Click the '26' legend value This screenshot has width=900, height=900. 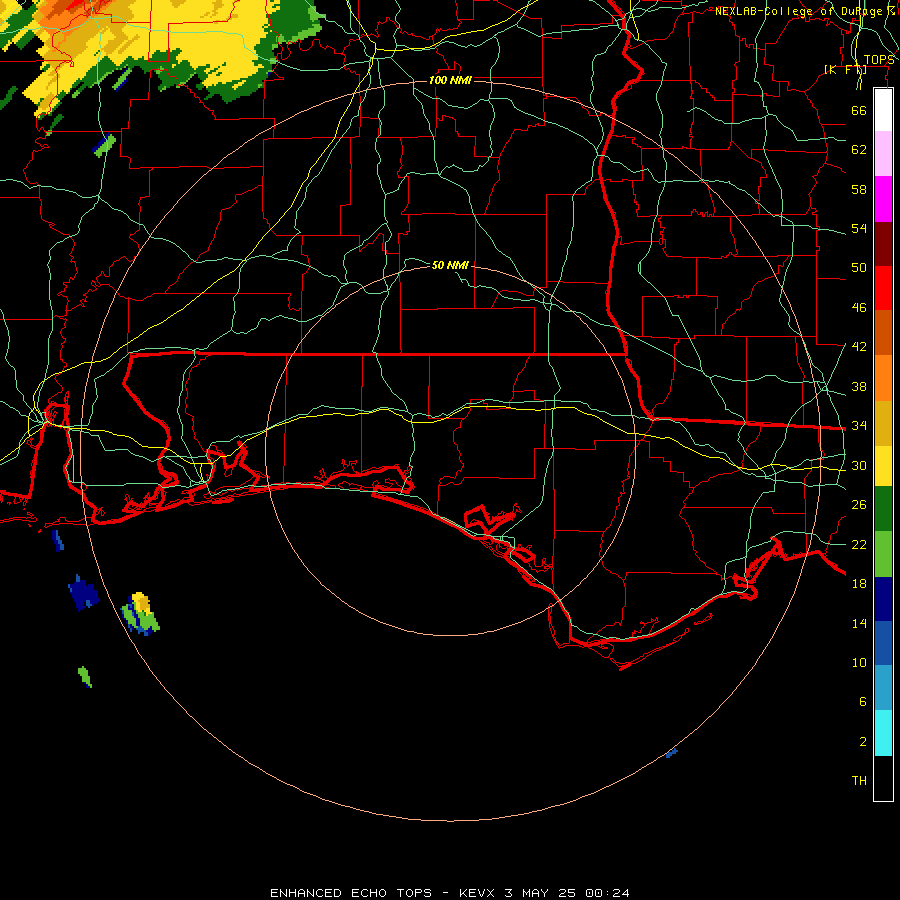pyautogui.click(x=859, y=505)
